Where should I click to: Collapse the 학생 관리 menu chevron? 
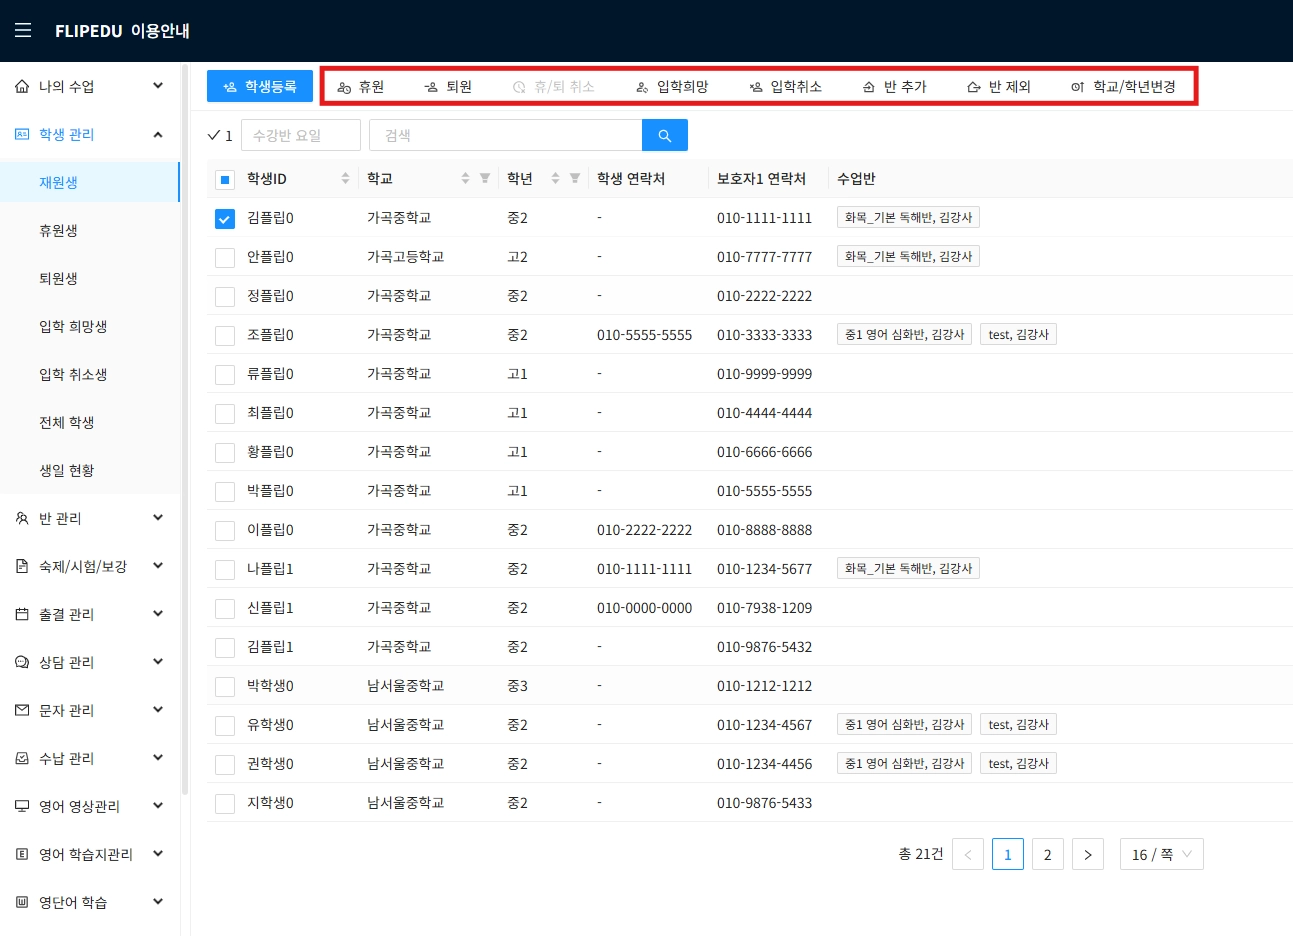[158, 134]
